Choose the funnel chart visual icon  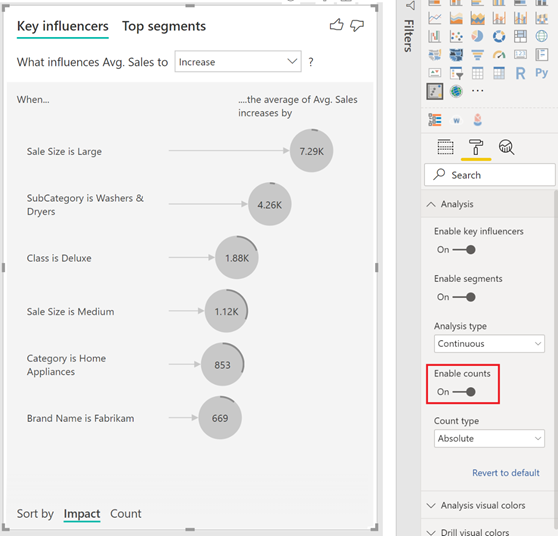pyautogui.click(x=477, y=54)
